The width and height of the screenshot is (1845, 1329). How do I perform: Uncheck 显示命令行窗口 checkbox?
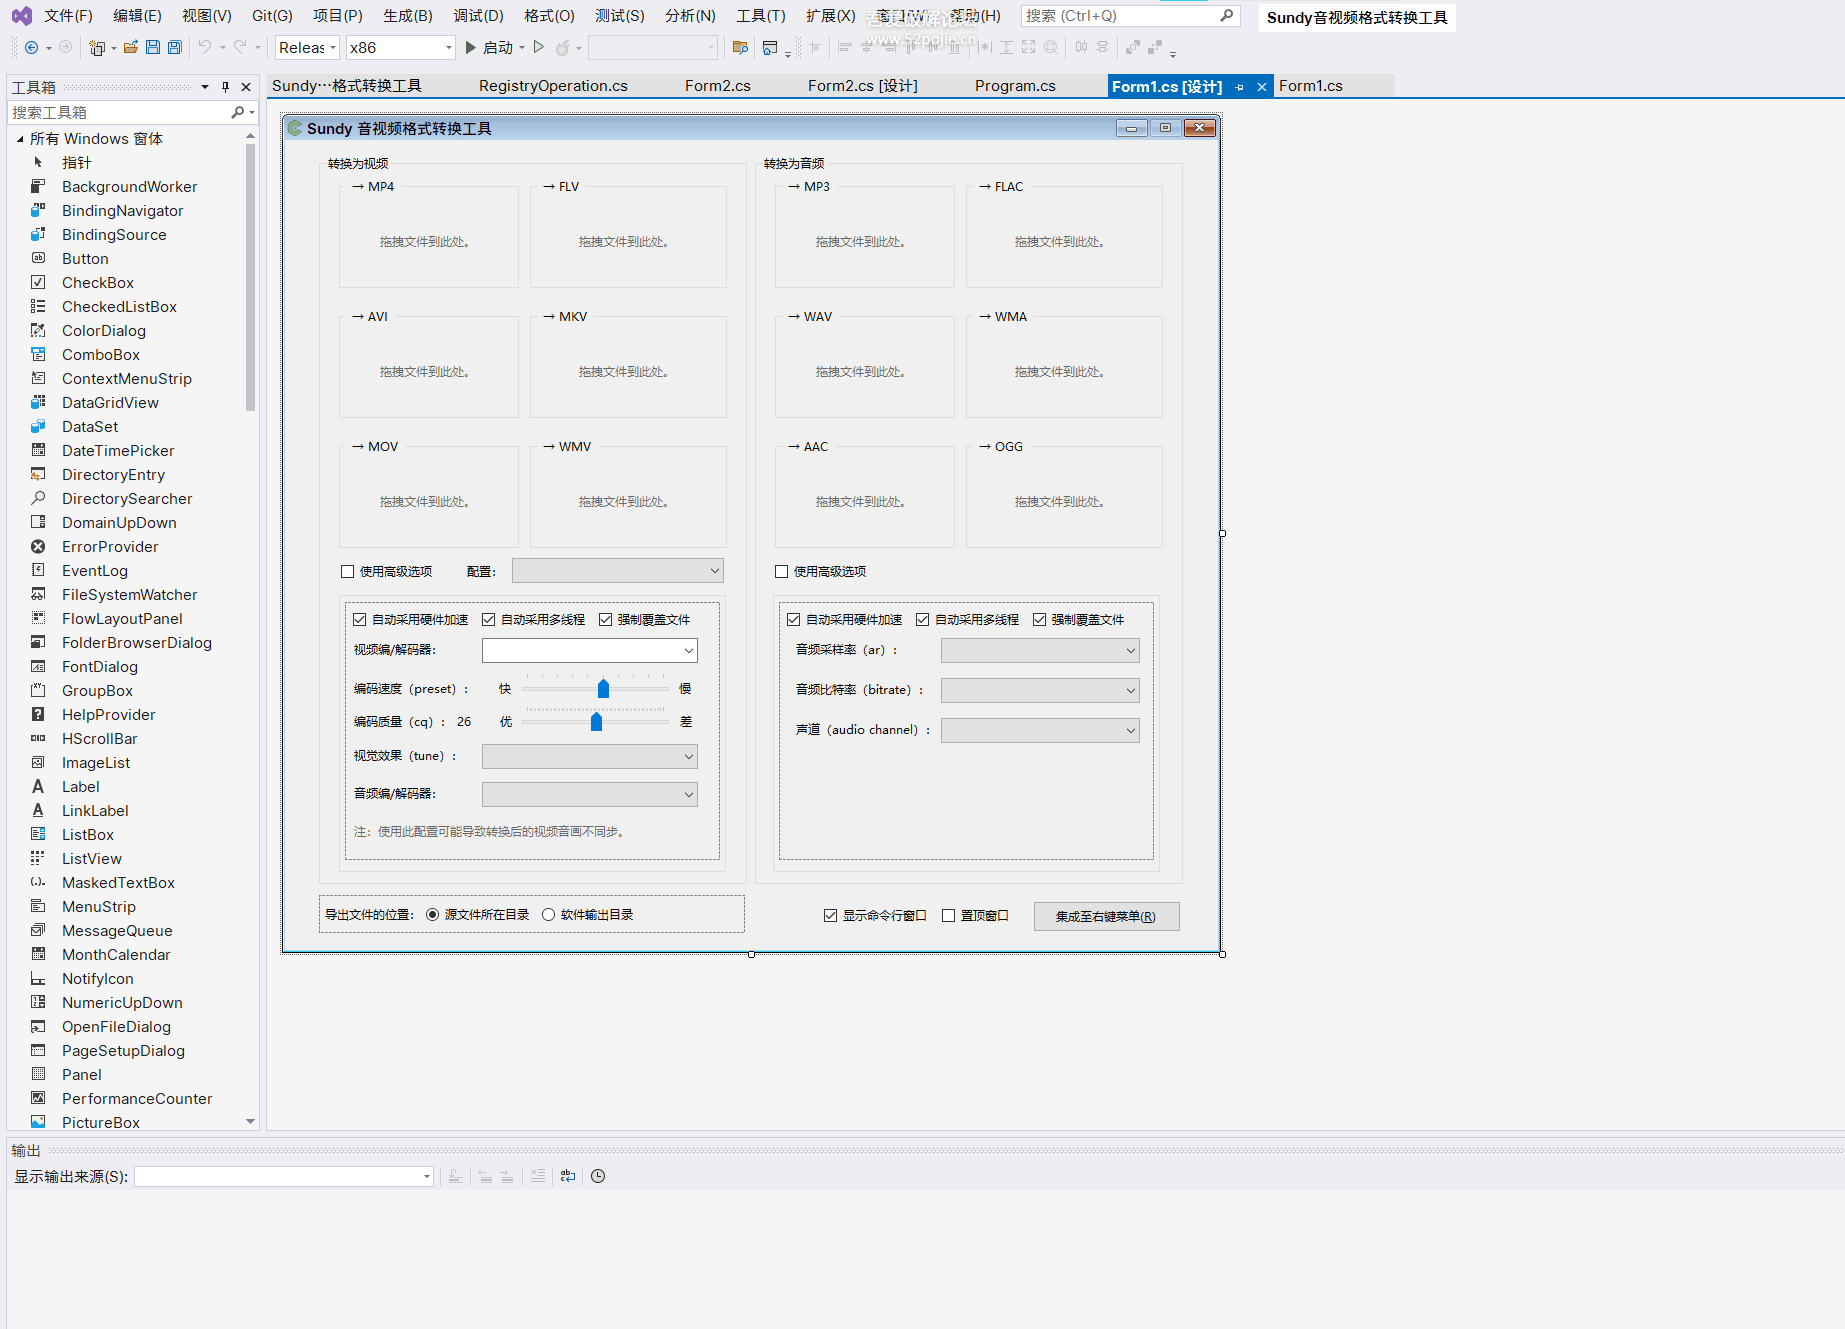click(x=830, y=915)
